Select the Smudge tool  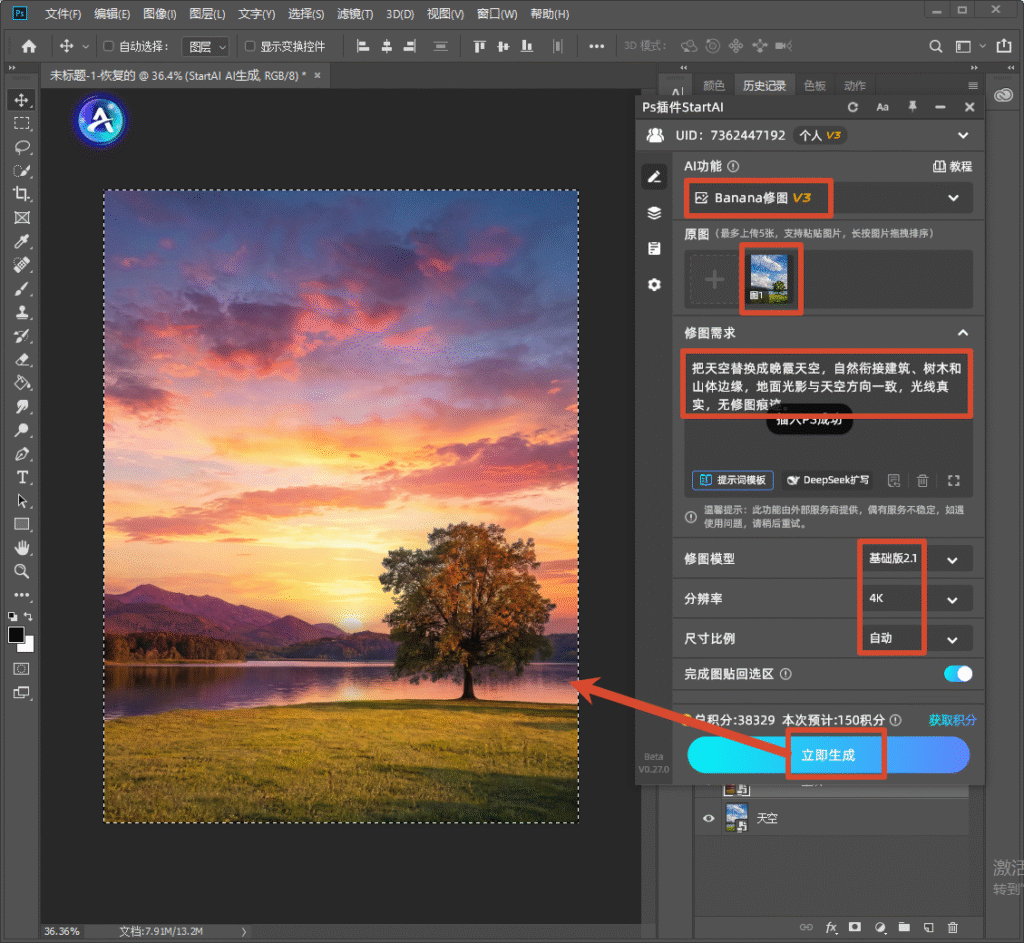coord(22,406)
